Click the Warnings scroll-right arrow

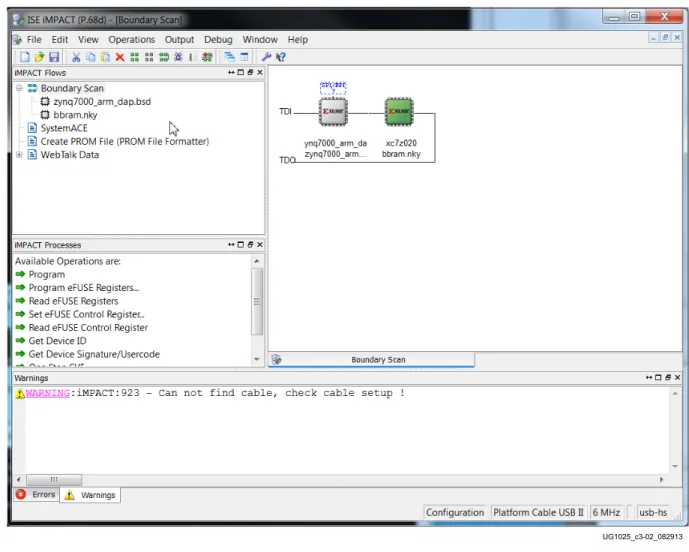pyautogui.click(x=661, y=479)
